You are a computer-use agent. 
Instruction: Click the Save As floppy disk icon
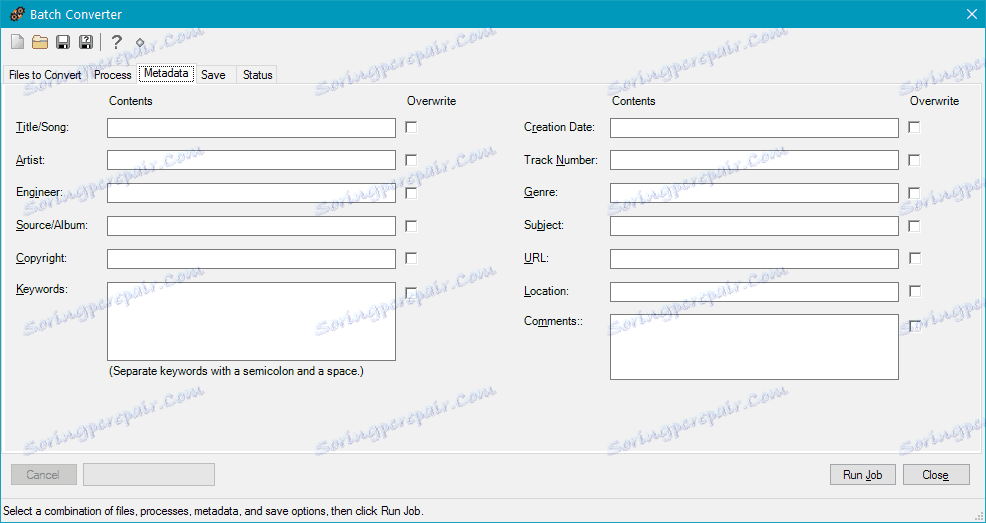pyautogui.click(x=86, y=42)
